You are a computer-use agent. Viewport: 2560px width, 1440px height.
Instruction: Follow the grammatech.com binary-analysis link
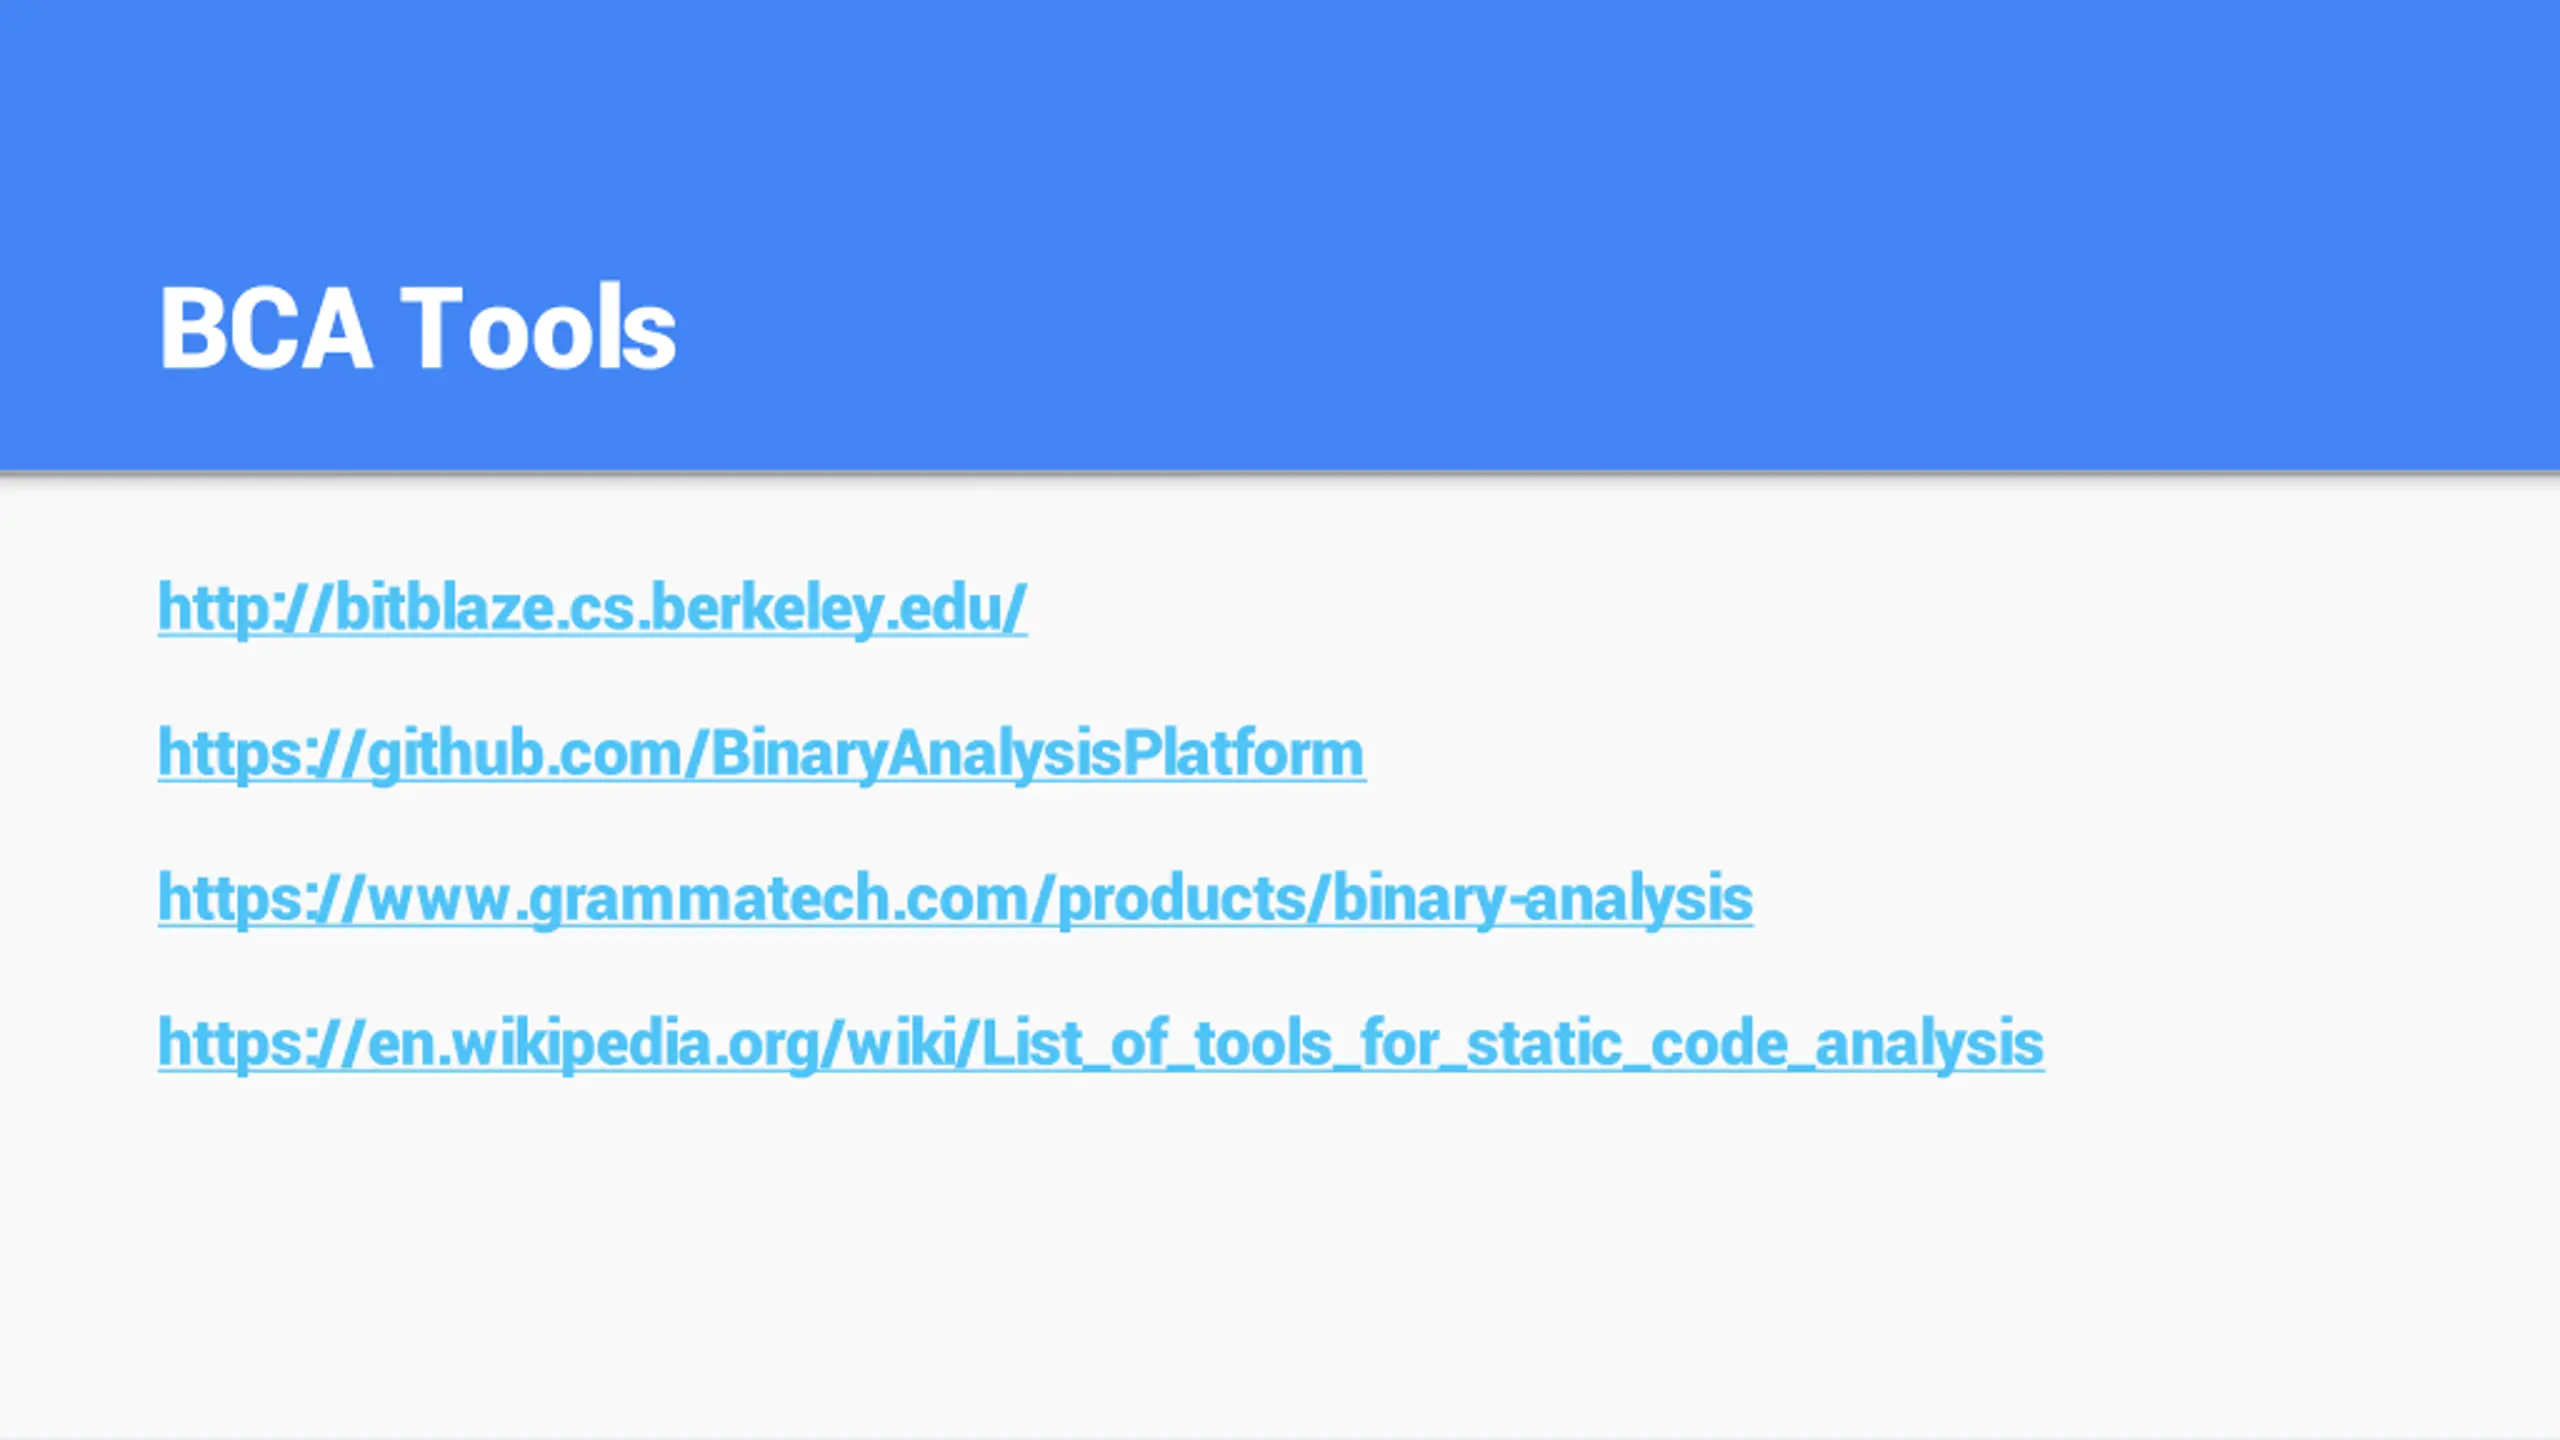[x=955, y=898]
